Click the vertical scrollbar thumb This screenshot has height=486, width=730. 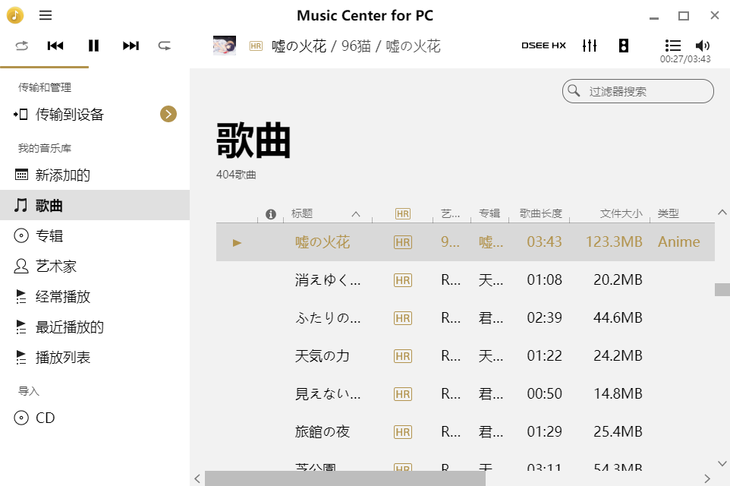(x=722, y=290)
